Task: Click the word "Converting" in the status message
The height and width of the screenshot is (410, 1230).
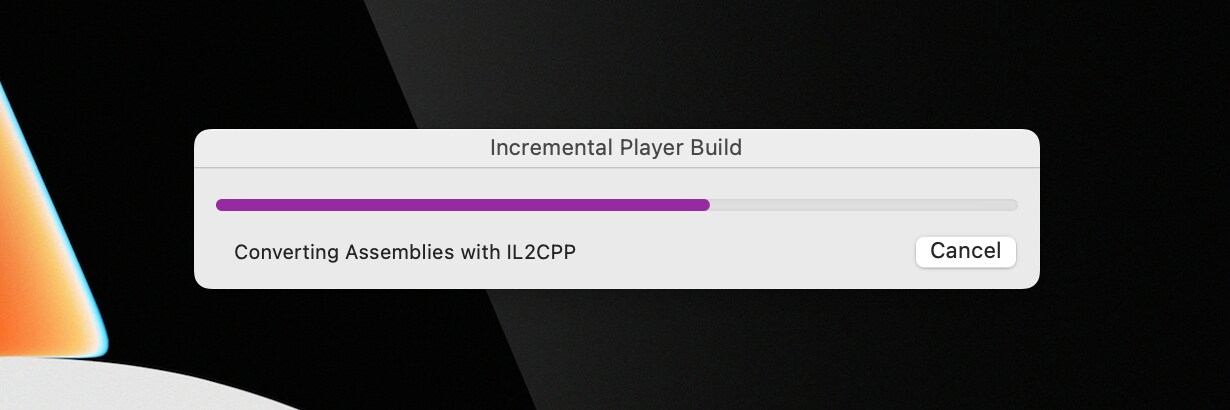Action: (286, 252)
